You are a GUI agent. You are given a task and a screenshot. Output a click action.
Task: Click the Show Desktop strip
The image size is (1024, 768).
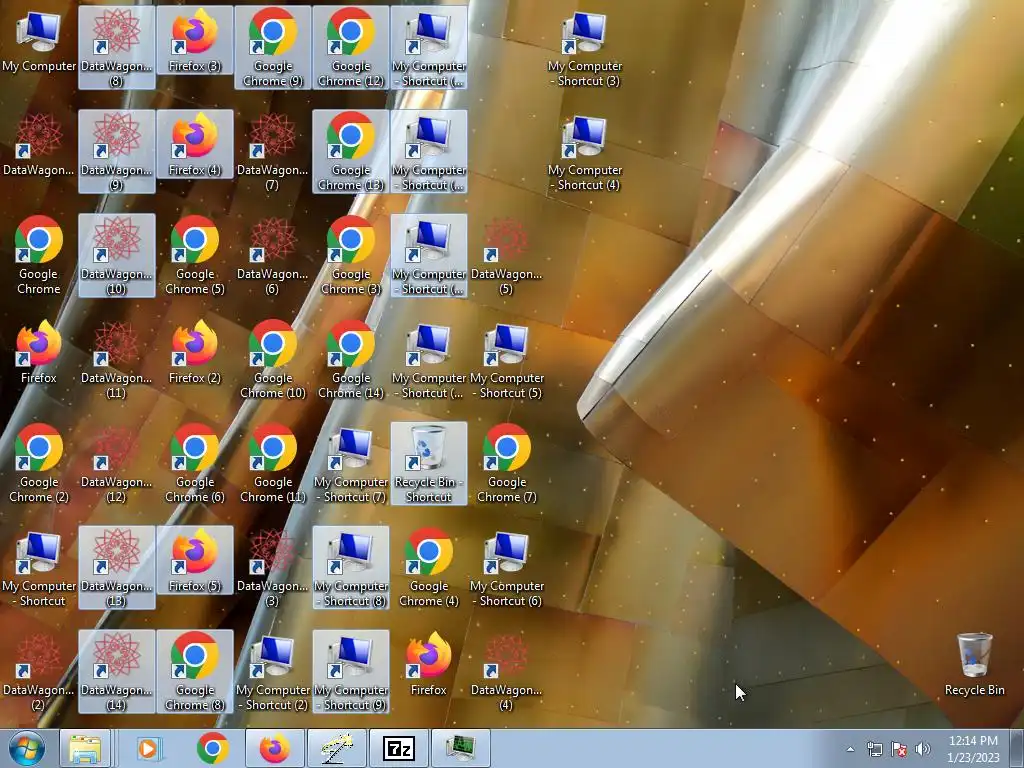[1017, 748]
